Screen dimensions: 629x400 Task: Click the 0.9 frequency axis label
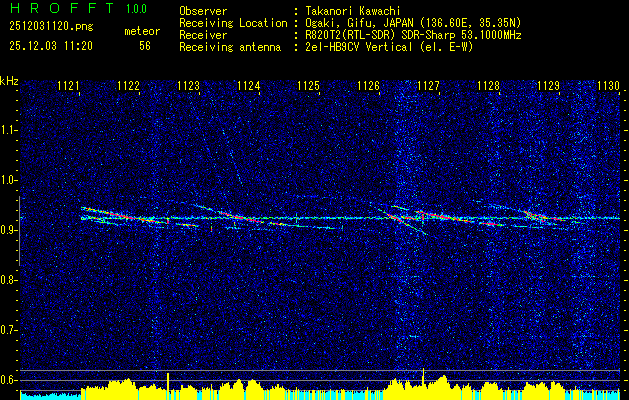tap(7, 230)
